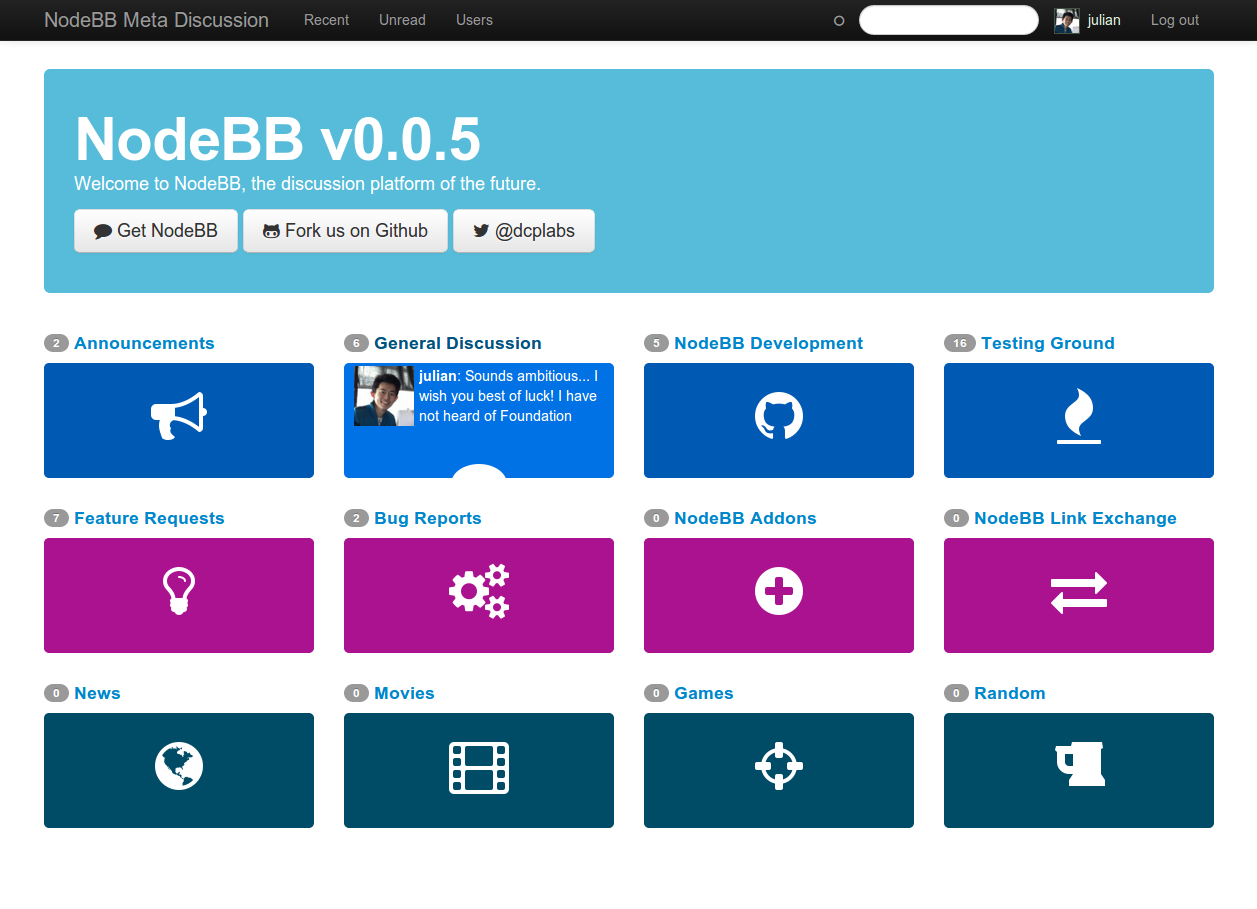Click the Get NodeBB button
The height and width of the screenshot is (909, 1257).
point(156,231)
